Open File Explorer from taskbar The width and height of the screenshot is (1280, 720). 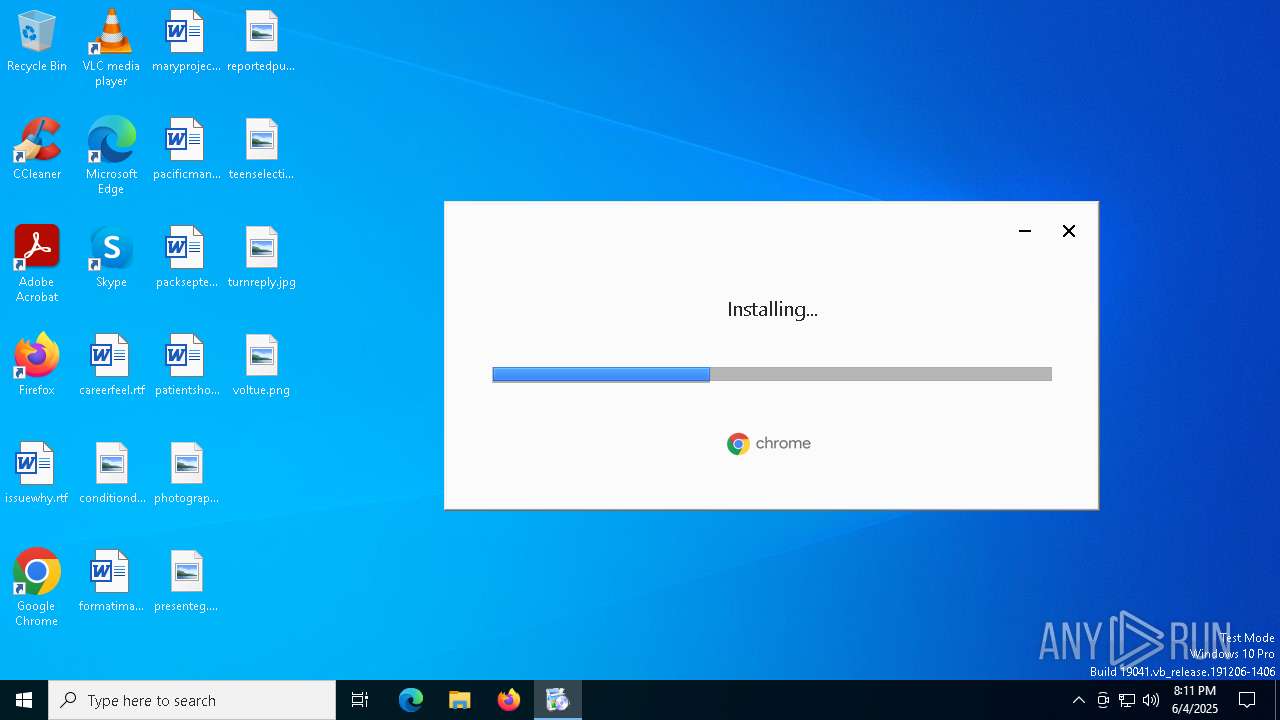click(460, 700)
